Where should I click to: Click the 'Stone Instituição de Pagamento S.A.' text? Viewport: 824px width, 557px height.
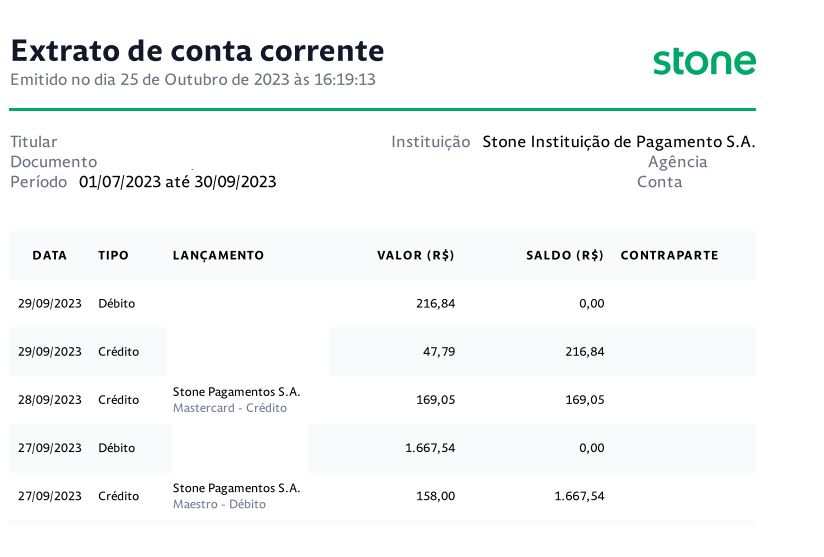619,142
